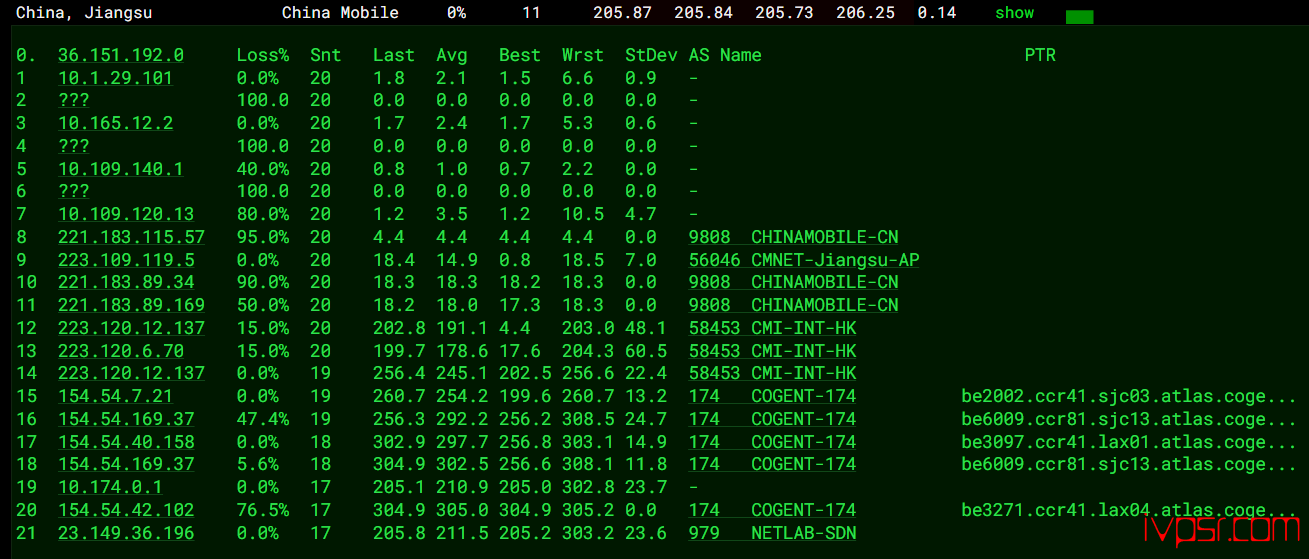
Task: Click the AS link 56046 CMNET-Jiangsu-AP
Action: 804,260
